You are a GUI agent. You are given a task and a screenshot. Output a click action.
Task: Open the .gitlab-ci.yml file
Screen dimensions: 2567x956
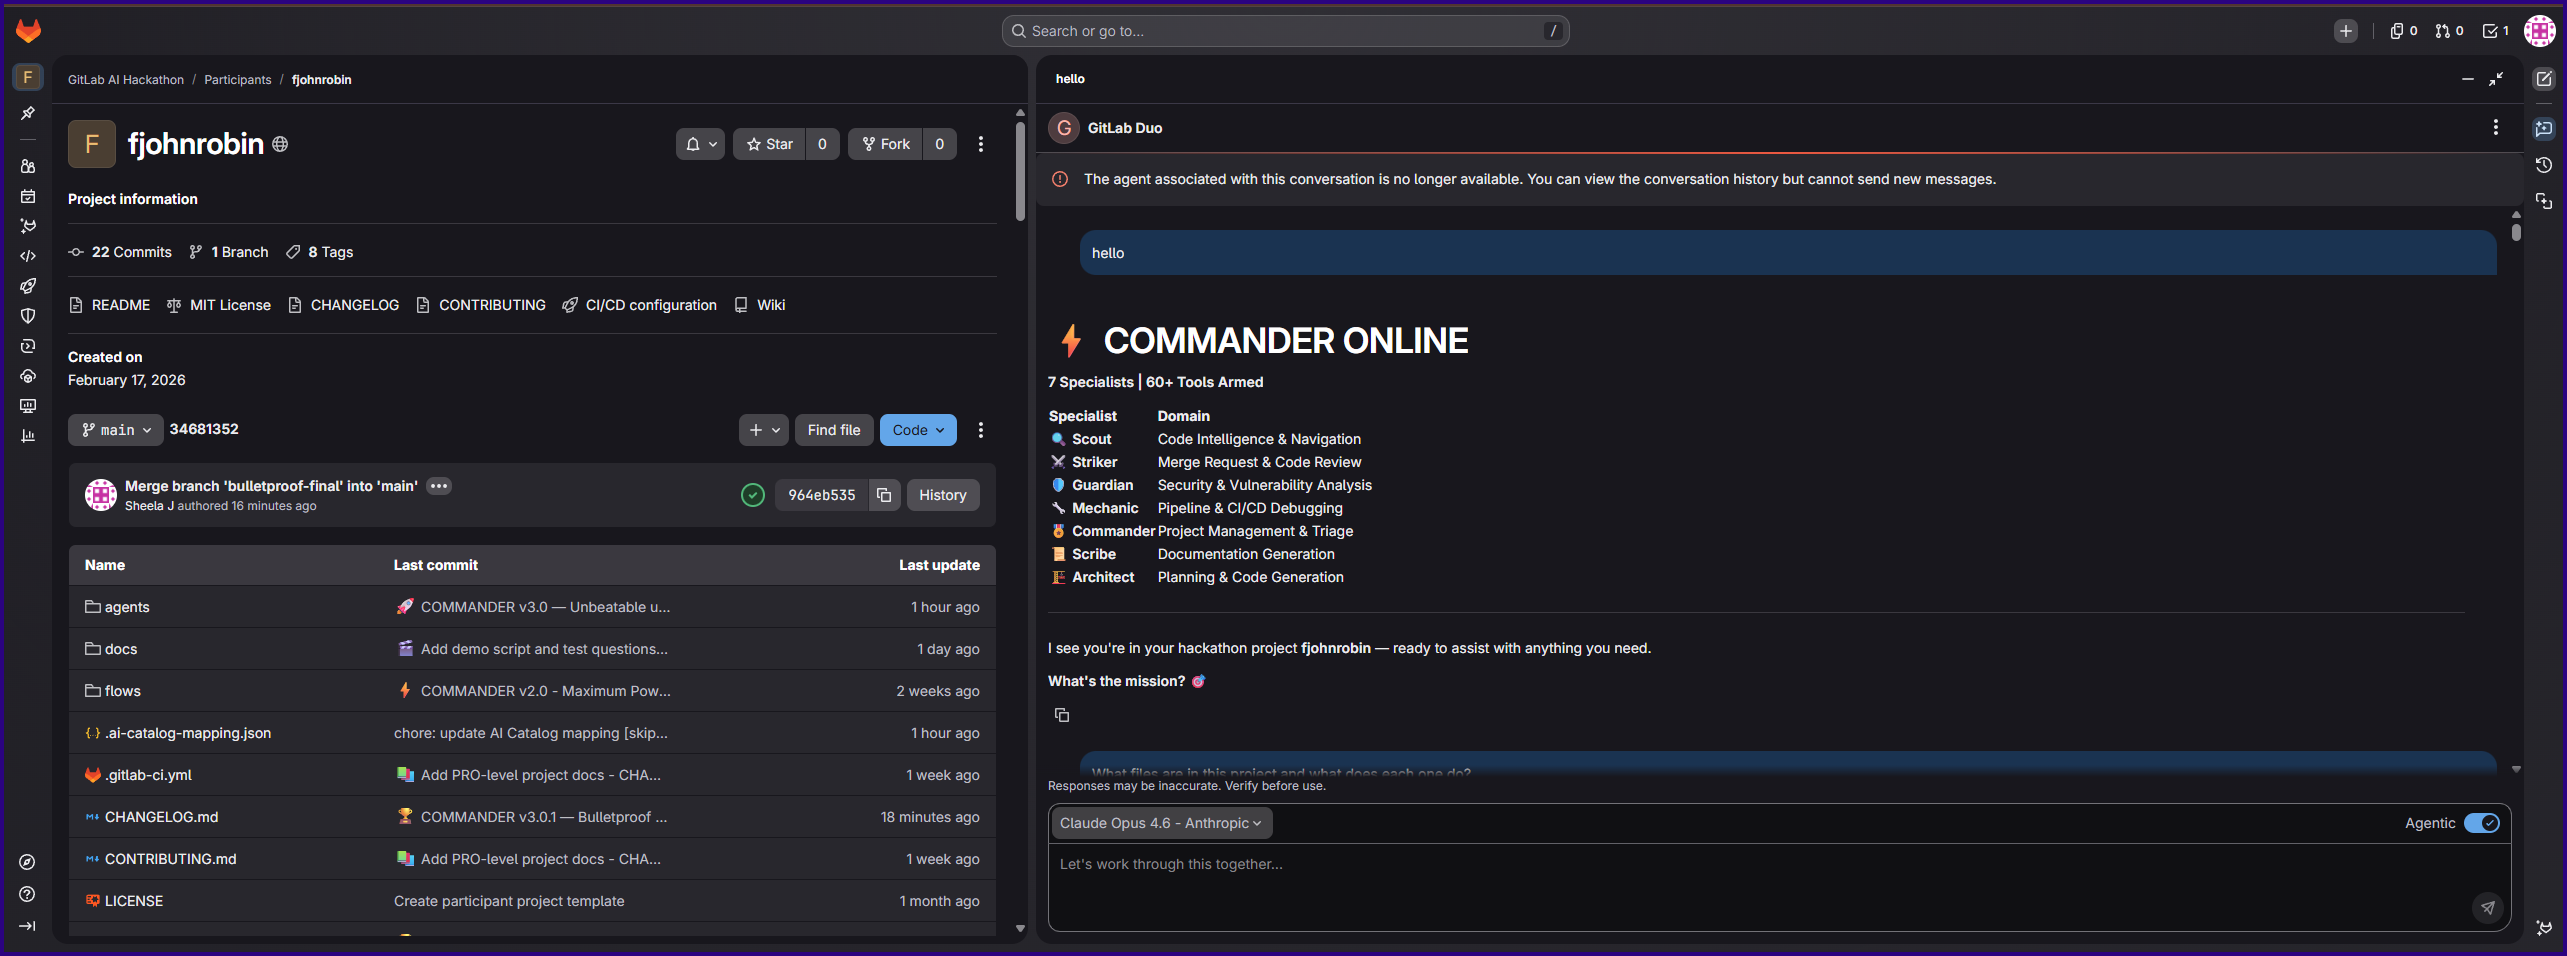(148, 775)
